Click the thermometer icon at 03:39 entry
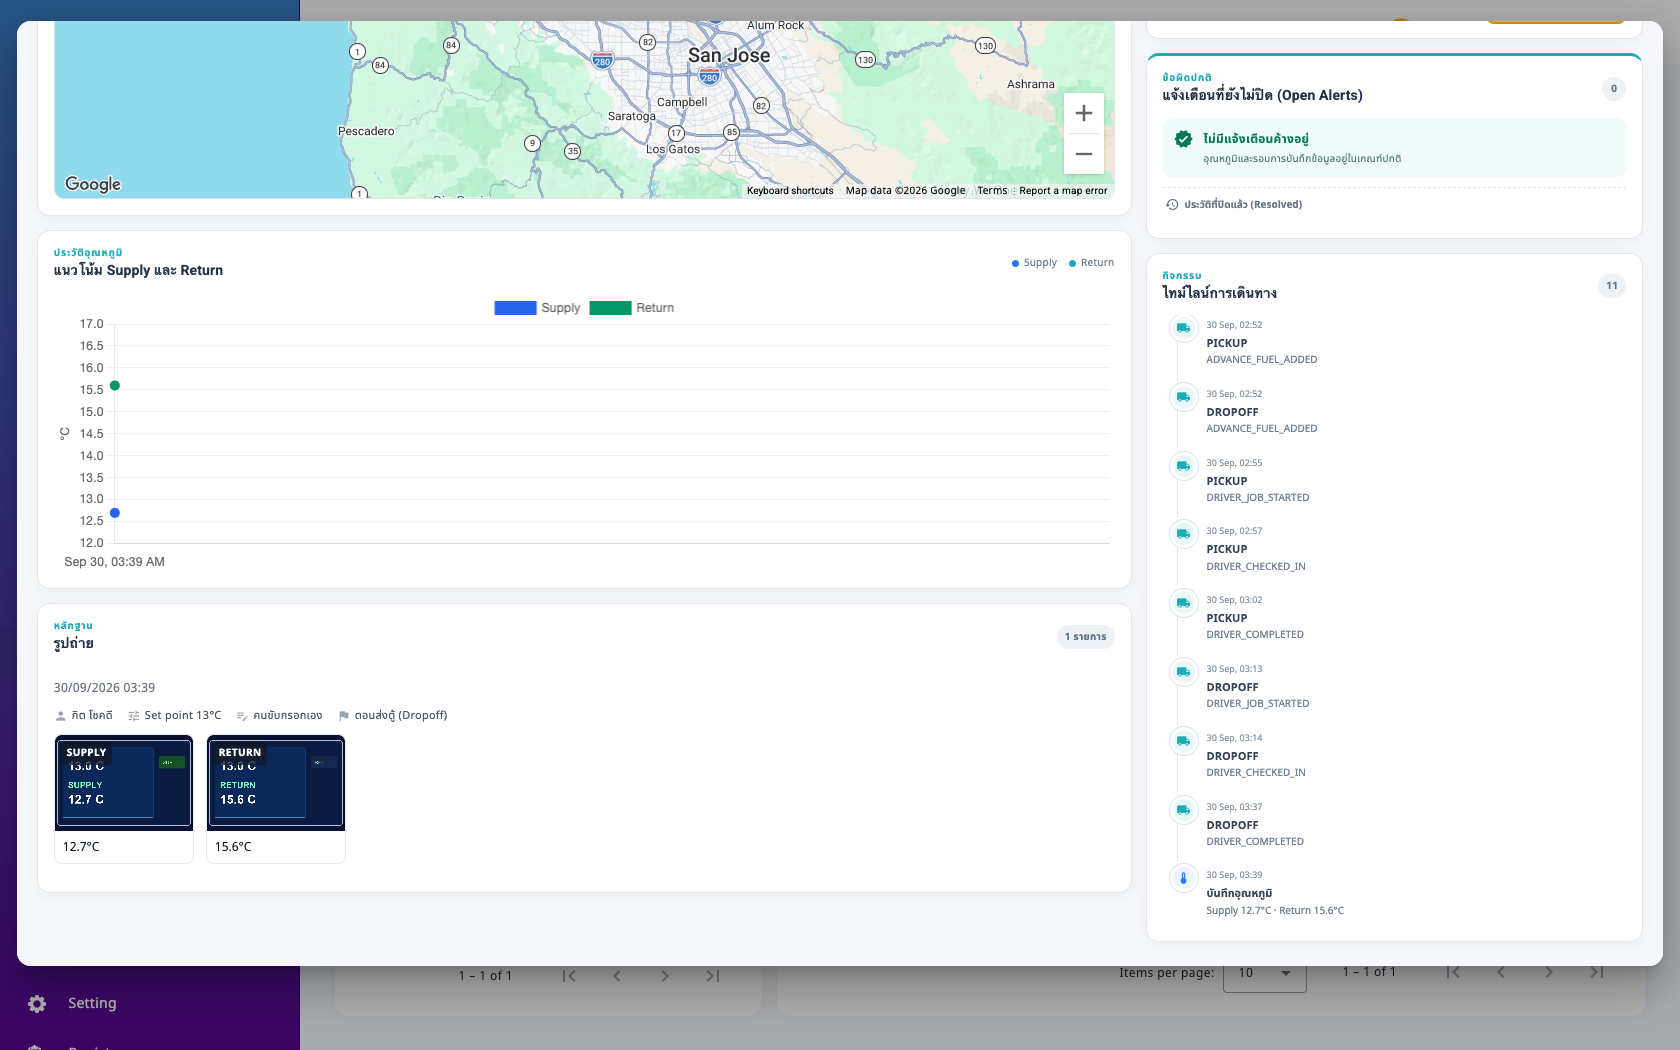Image resolution: width=1680 pixels, height=1050 pixels. (x=1183, y=878)
